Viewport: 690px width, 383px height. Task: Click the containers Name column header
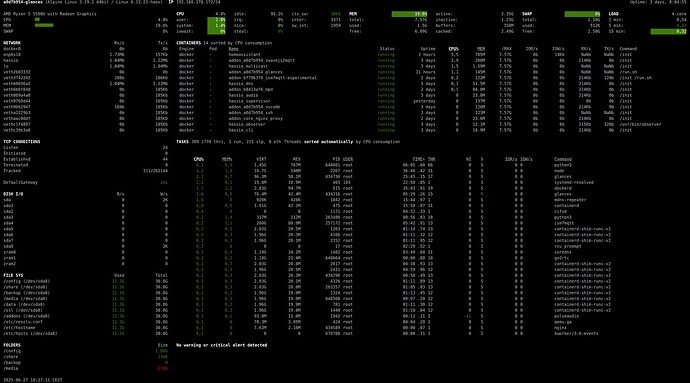pyautogui.click(x=233, y=49)
